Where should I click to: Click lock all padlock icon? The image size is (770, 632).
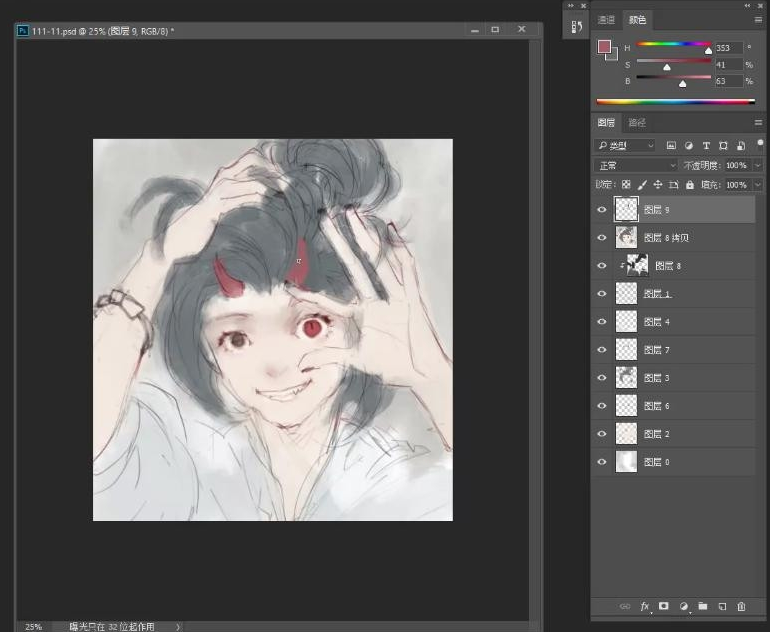coord(690,185)
